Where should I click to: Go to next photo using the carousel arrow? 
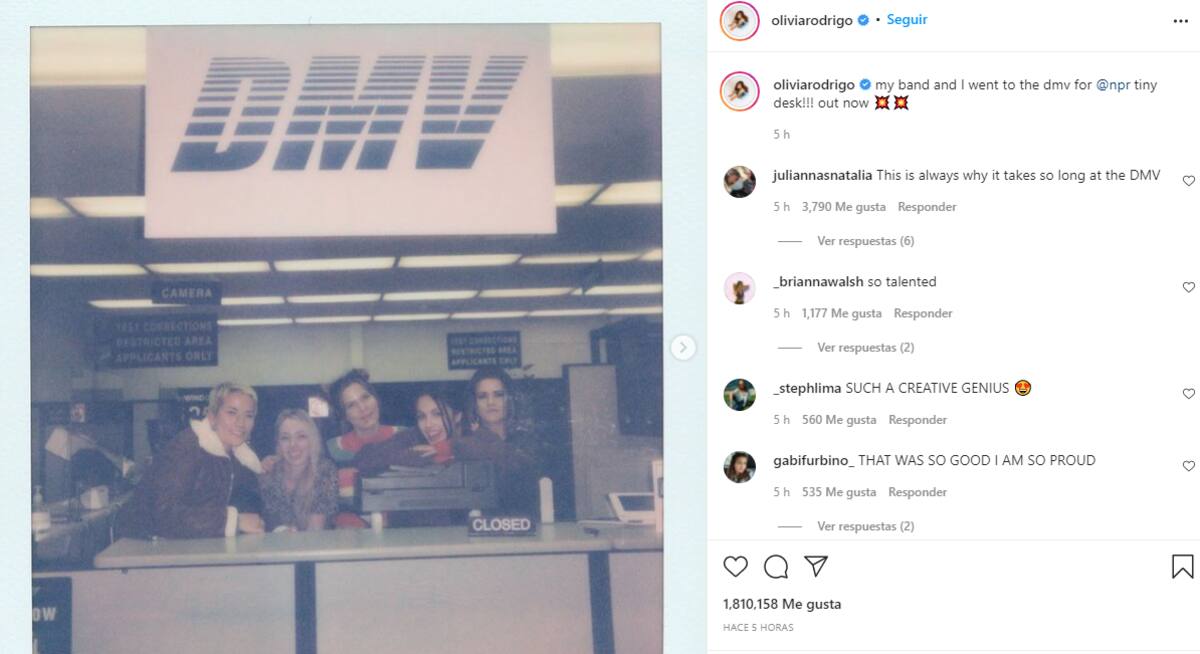(683, 347)
